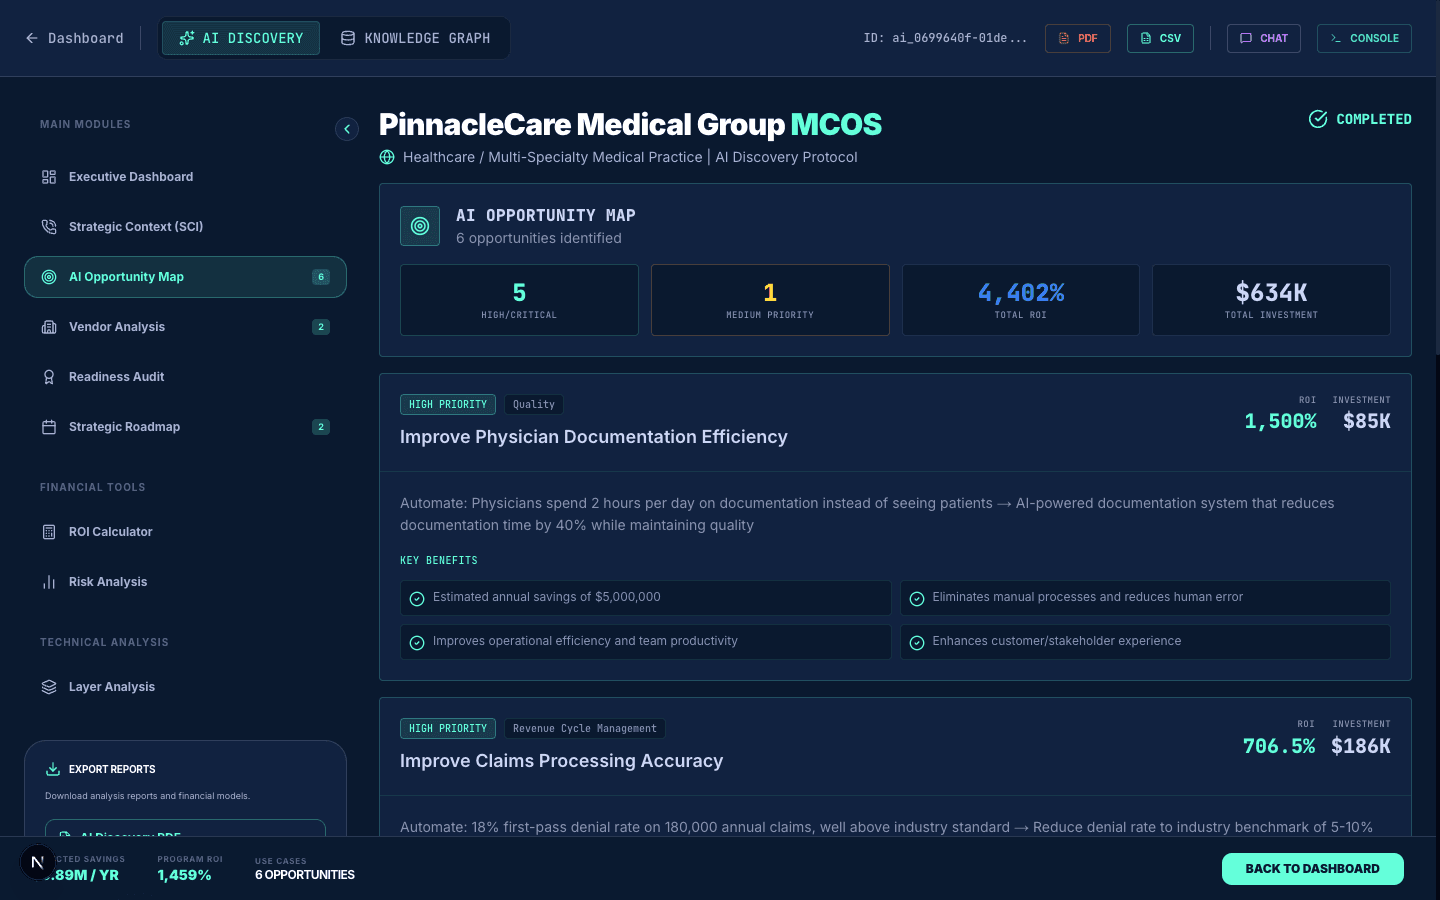Screen dimensions: 1440x900
Task: Click the AI Opportunity Map target icon in header
Action: [x=420, y=226]
